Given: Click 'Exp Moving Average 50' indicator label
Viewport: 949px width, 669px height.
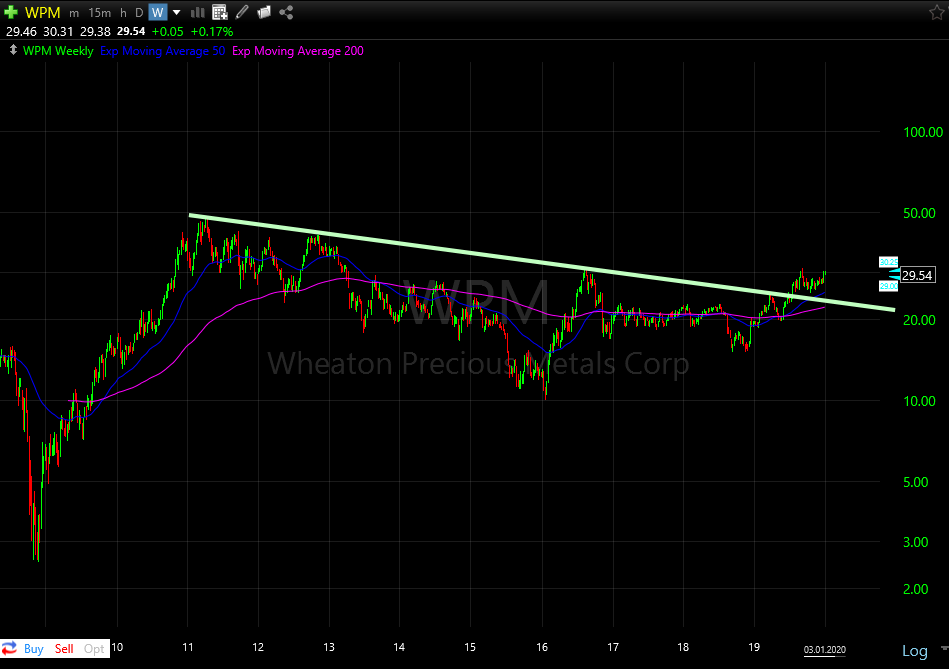Looking at the screenshot, I should pyautogui.click(x=162, y=51).
